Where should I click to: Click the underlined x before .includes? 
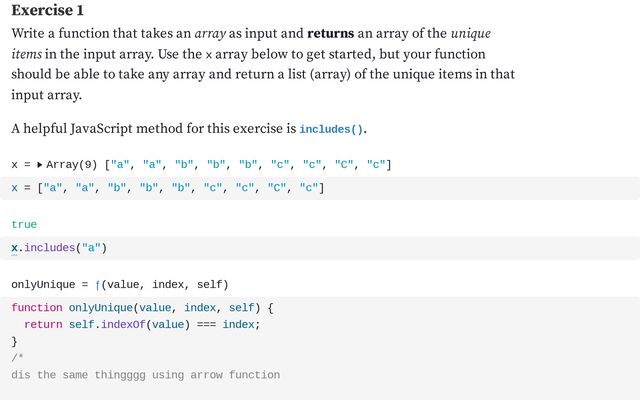[15, 247]
